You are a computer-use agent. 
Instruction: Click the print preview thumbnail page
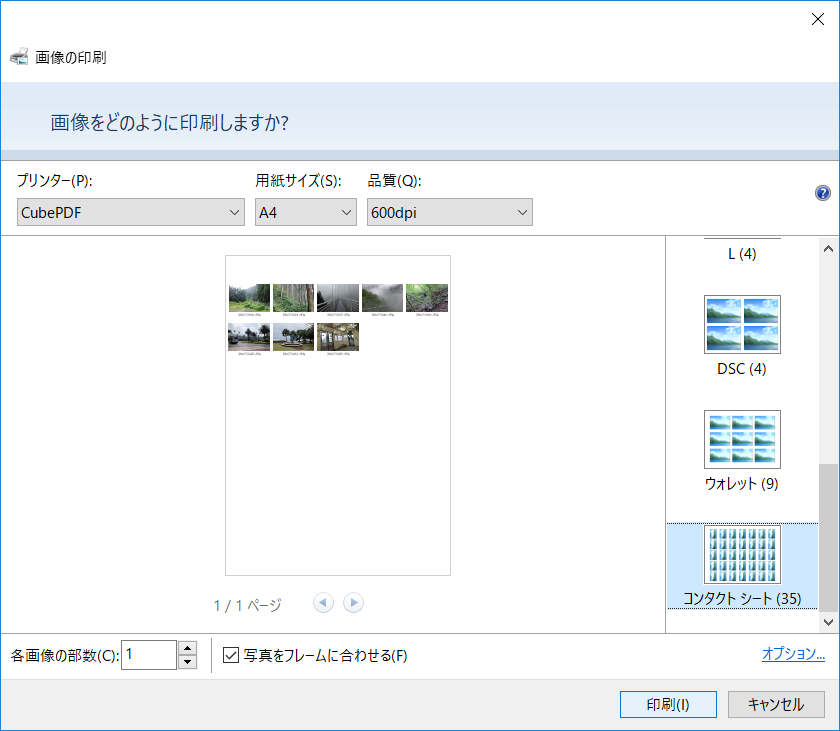pyautogui.click(x=337, y=415)
